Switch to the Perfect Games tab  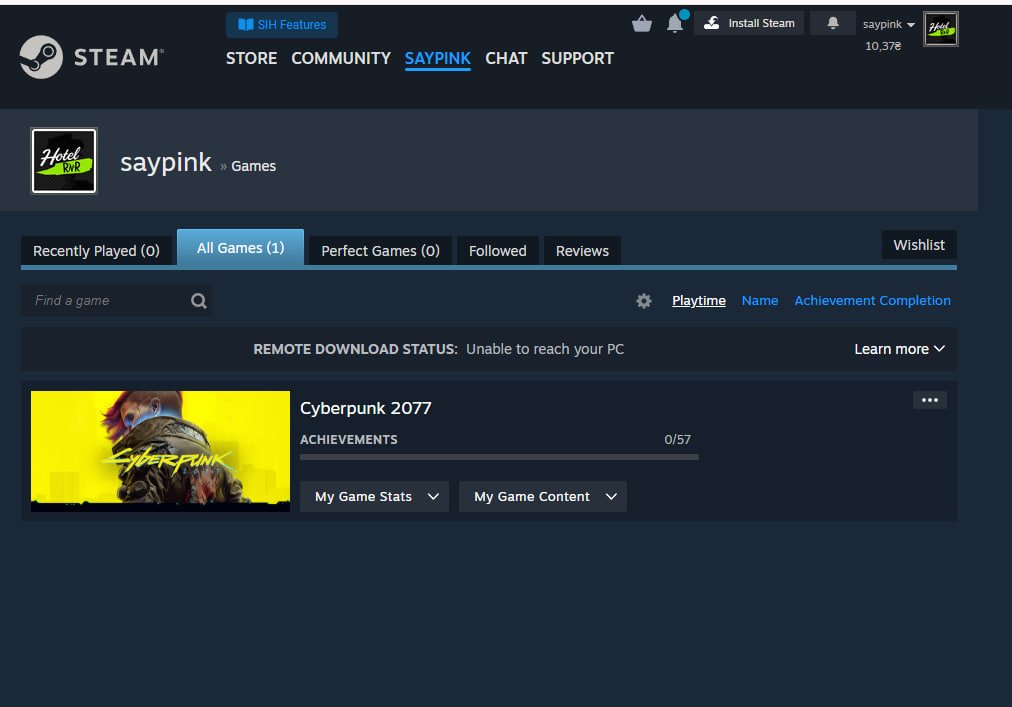pyautogui.click(x=380, y=251)
